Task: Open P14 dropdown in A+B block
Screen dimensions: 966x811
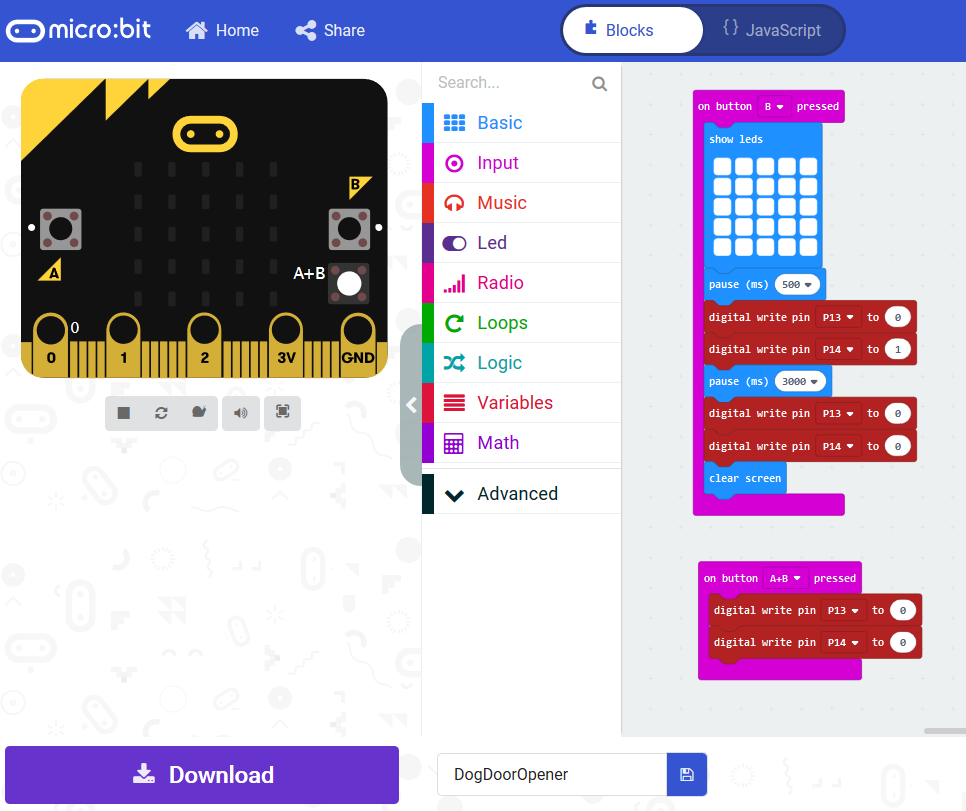Action: click(x=843, y=643)
